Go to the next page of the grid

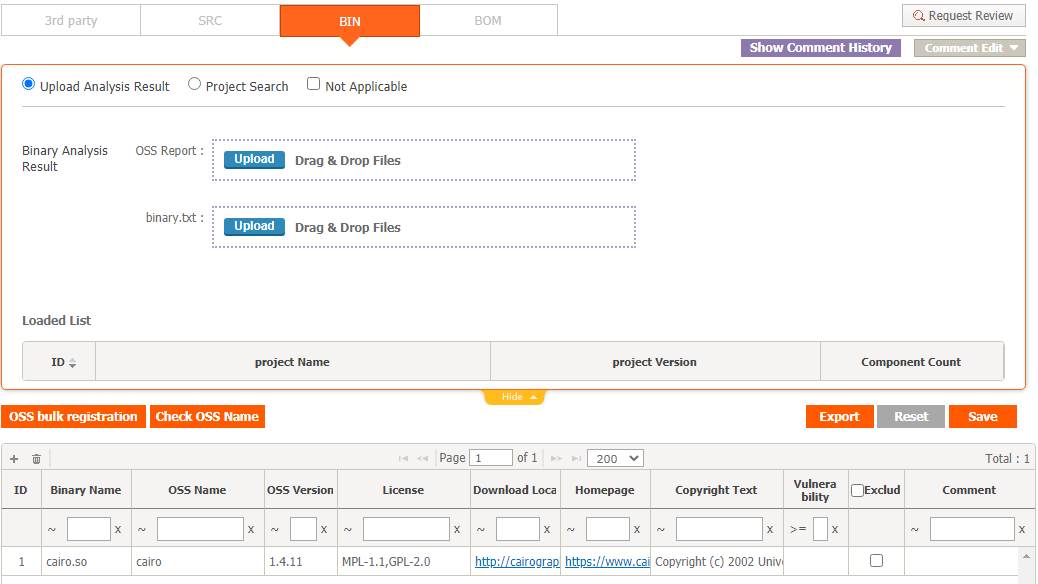556,458
